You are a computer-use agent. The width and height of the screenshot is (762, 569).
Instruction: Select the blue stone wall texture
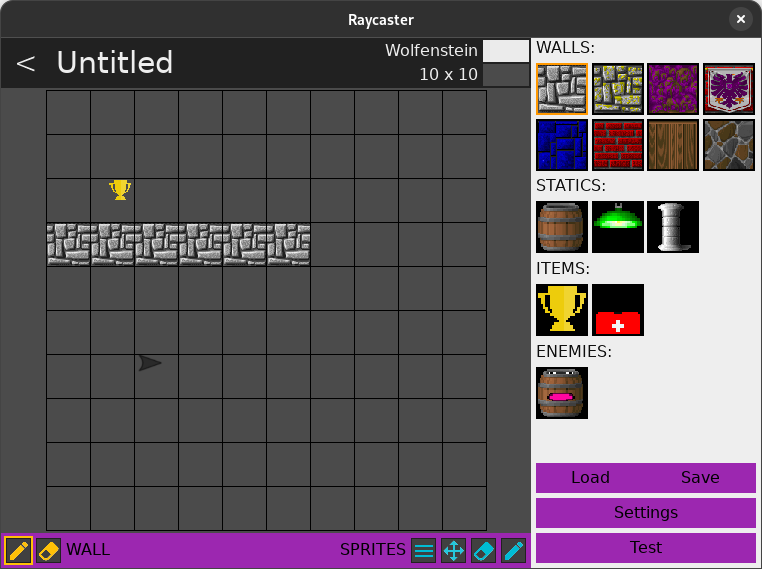(562, 145)
